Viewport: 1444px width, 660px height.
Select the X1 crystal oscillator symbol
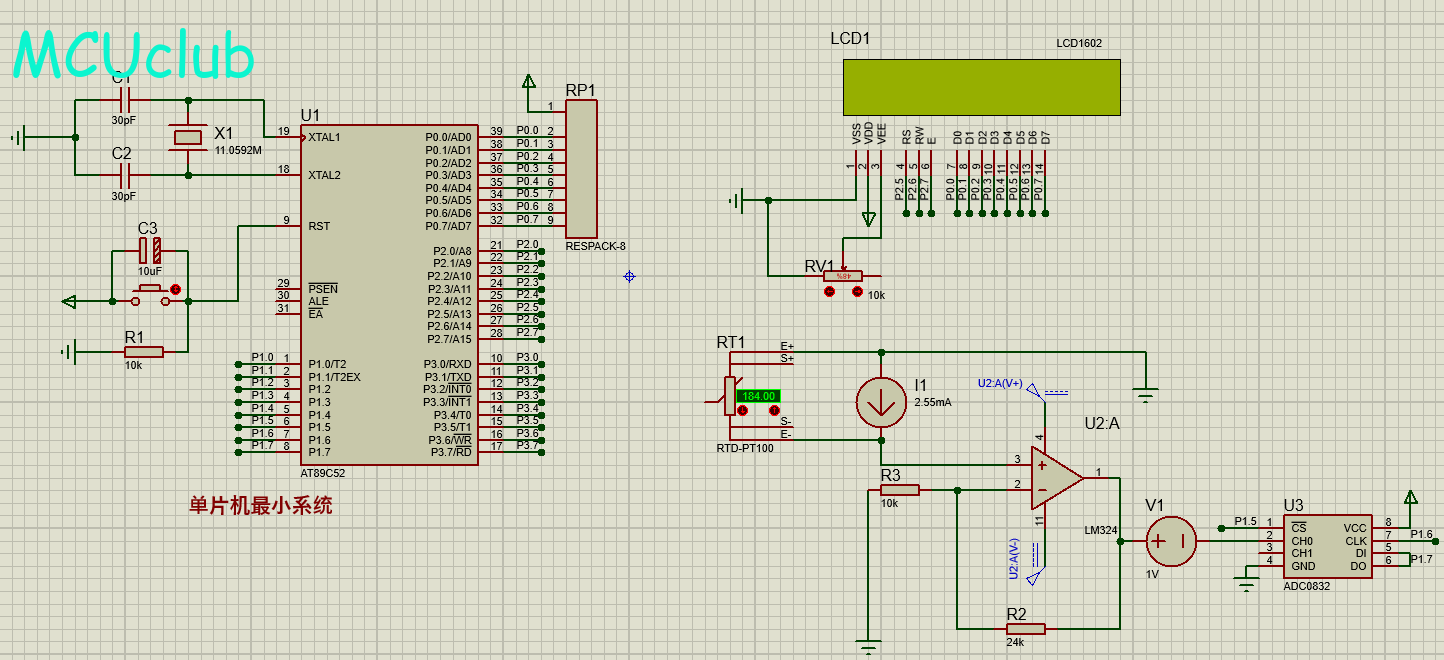click(188, 137)
